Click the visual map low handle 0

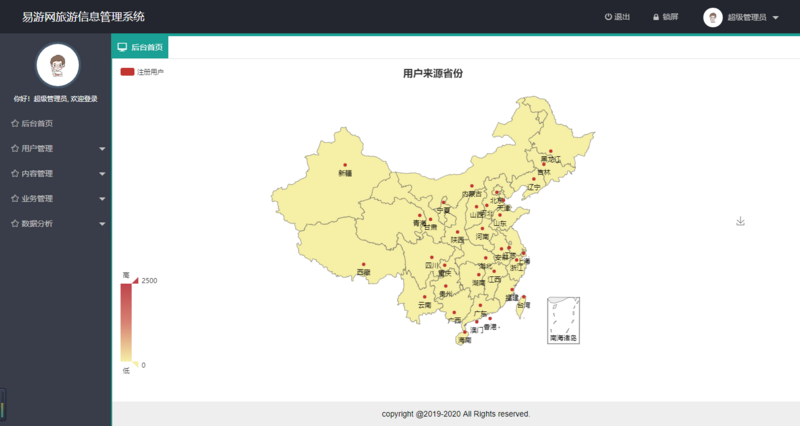(136, 364)
